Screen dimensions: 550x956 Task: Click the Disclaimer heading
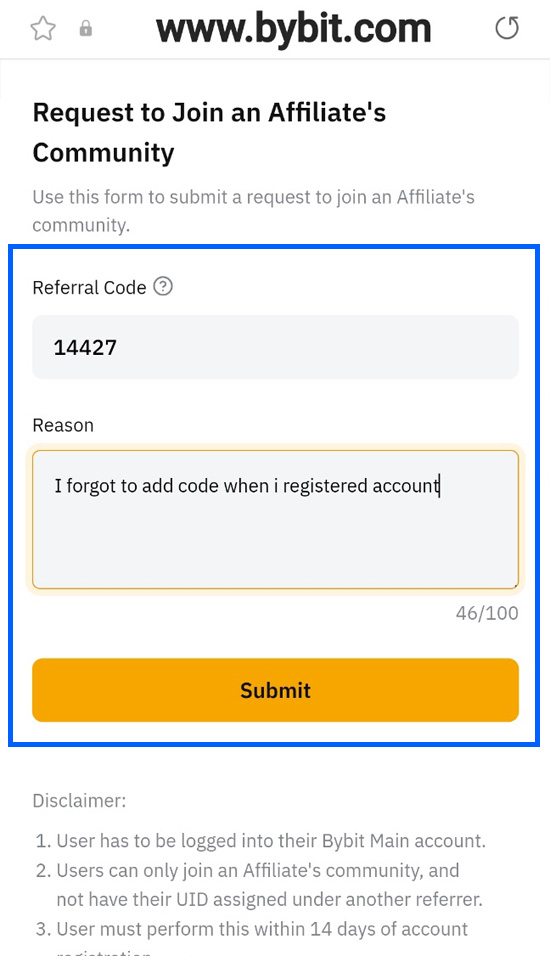coord(79,800)
